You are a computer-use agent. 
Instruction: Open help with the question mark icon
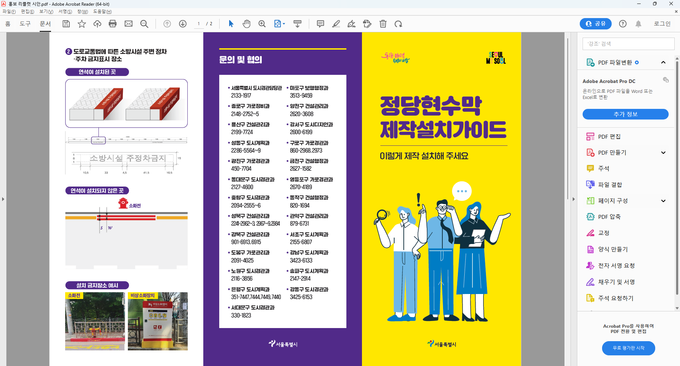click(x=623, y=24)
